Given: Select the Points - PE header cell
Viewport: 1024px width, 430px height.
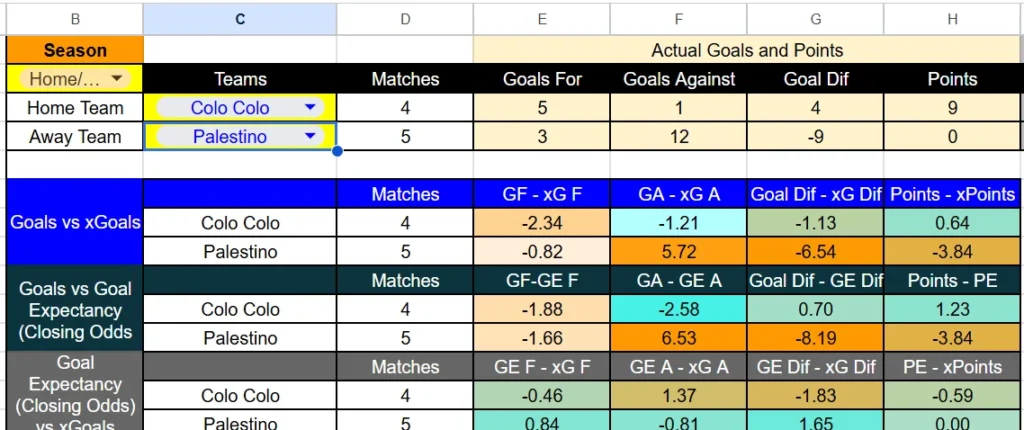Looking at the screenshot, I should tap(953, 281).
